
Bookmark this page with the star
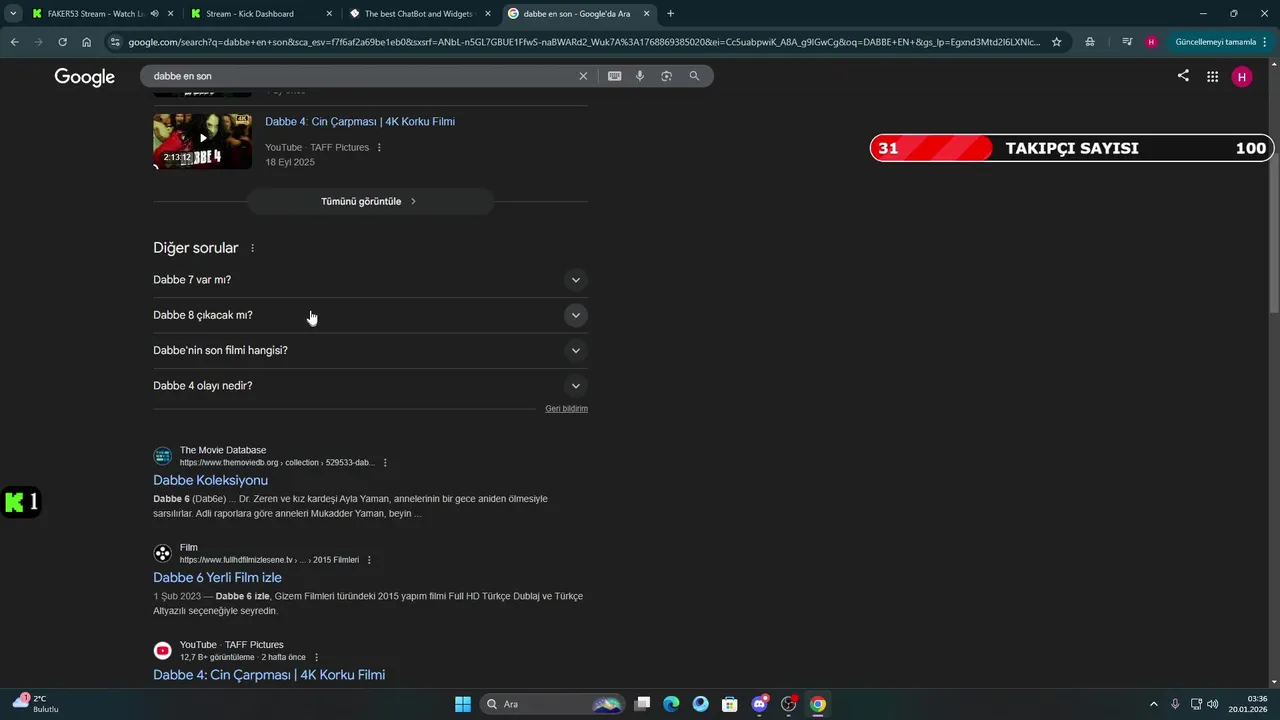click(1056, 42)
